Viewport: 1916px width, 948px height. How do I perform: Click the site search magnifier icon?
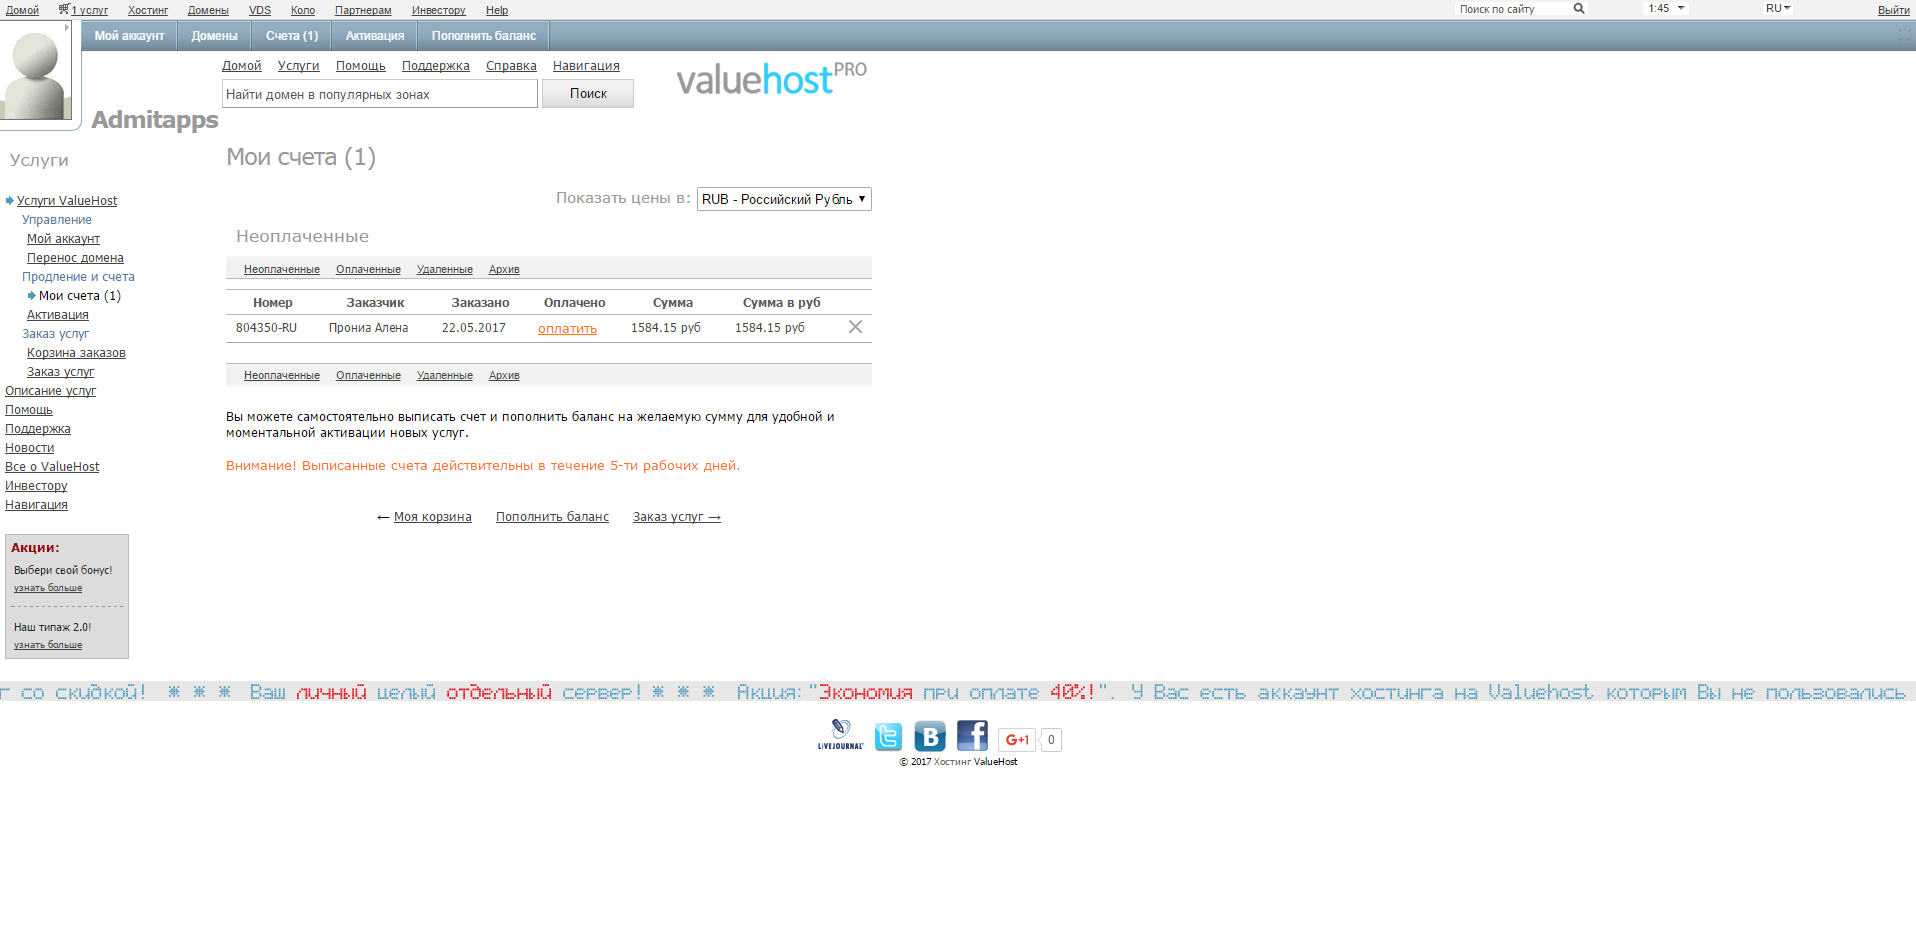(x=1579, y=8)
